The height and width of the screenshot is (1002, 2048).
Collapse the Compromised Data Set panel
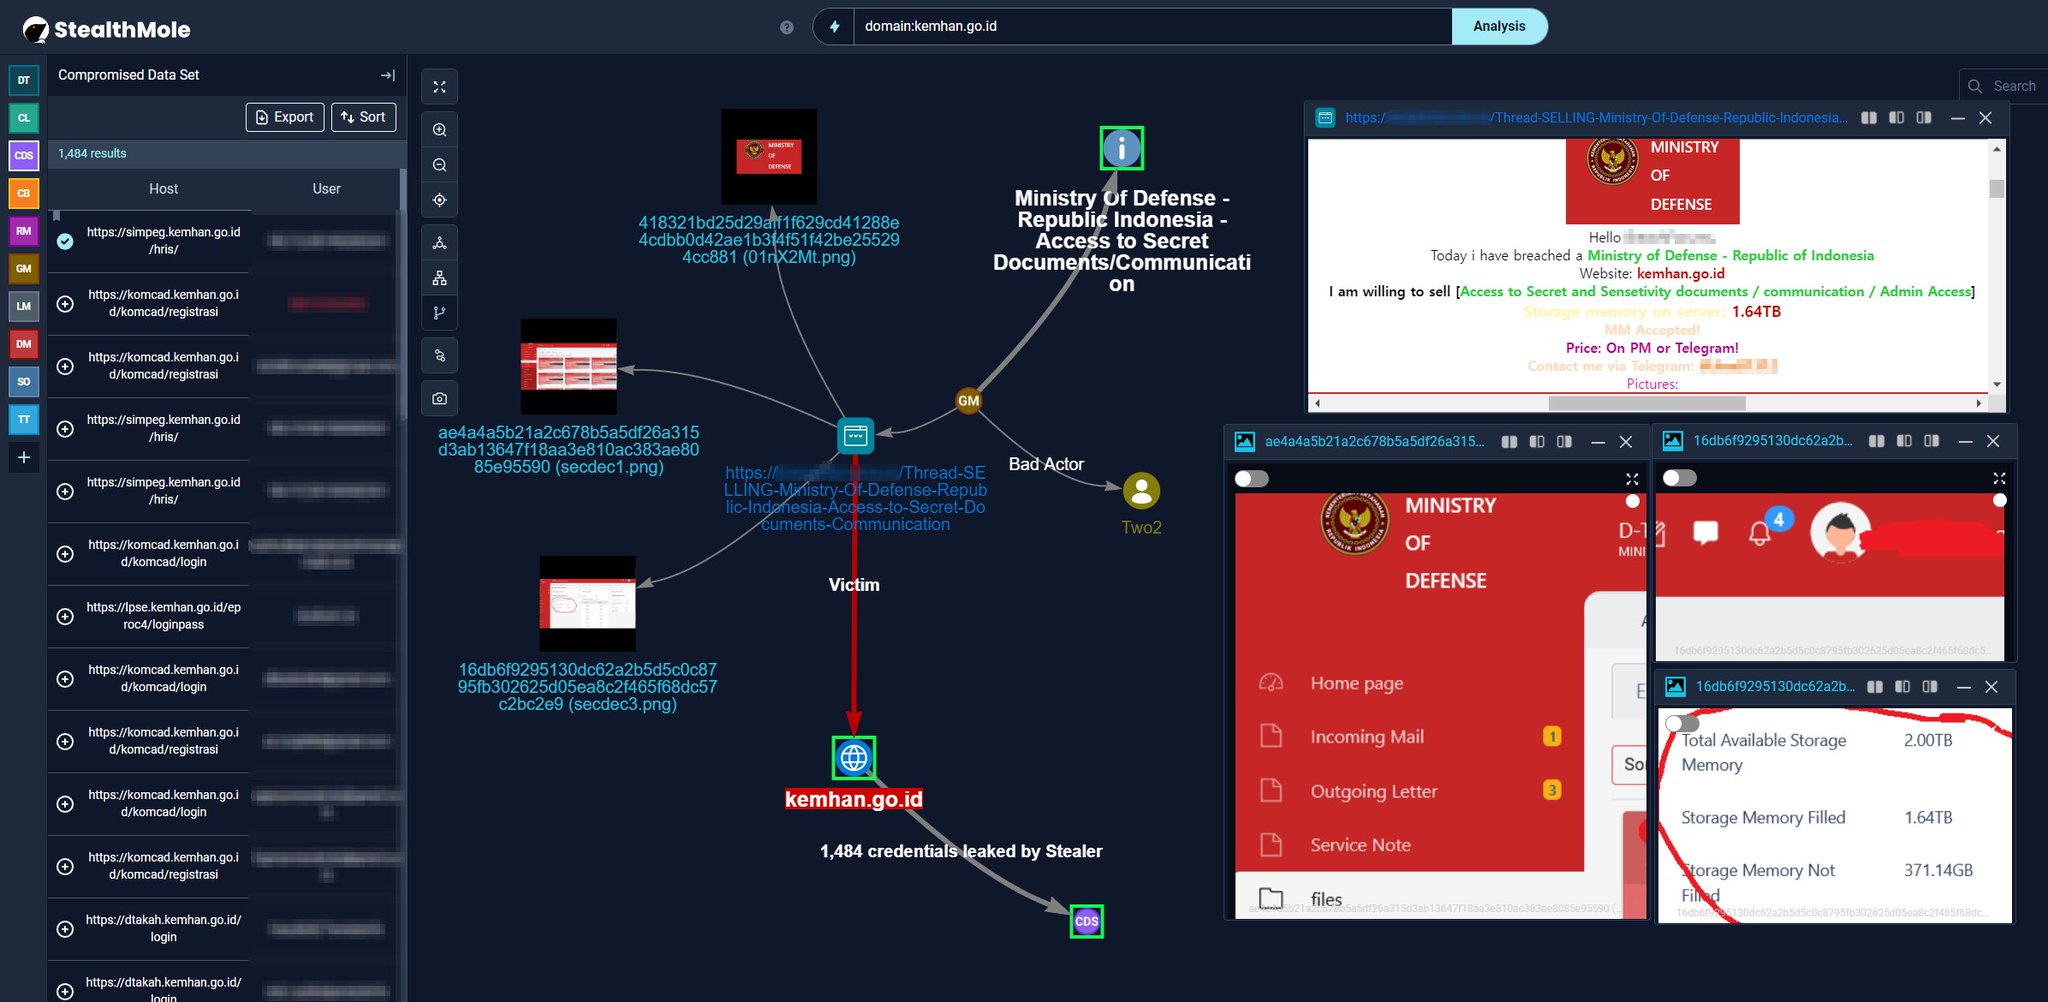pos(388,75)
